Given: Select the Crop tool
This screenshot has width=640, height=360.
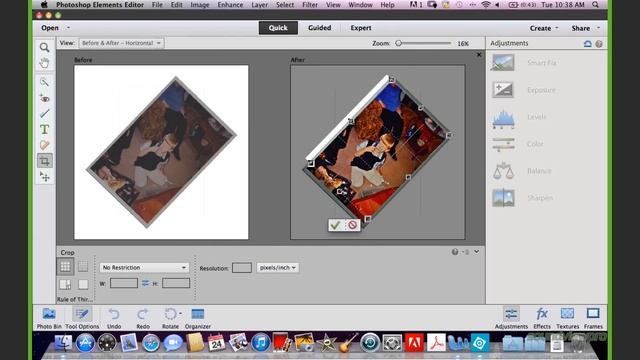Looking at the screenshot, I should (44, 161).
